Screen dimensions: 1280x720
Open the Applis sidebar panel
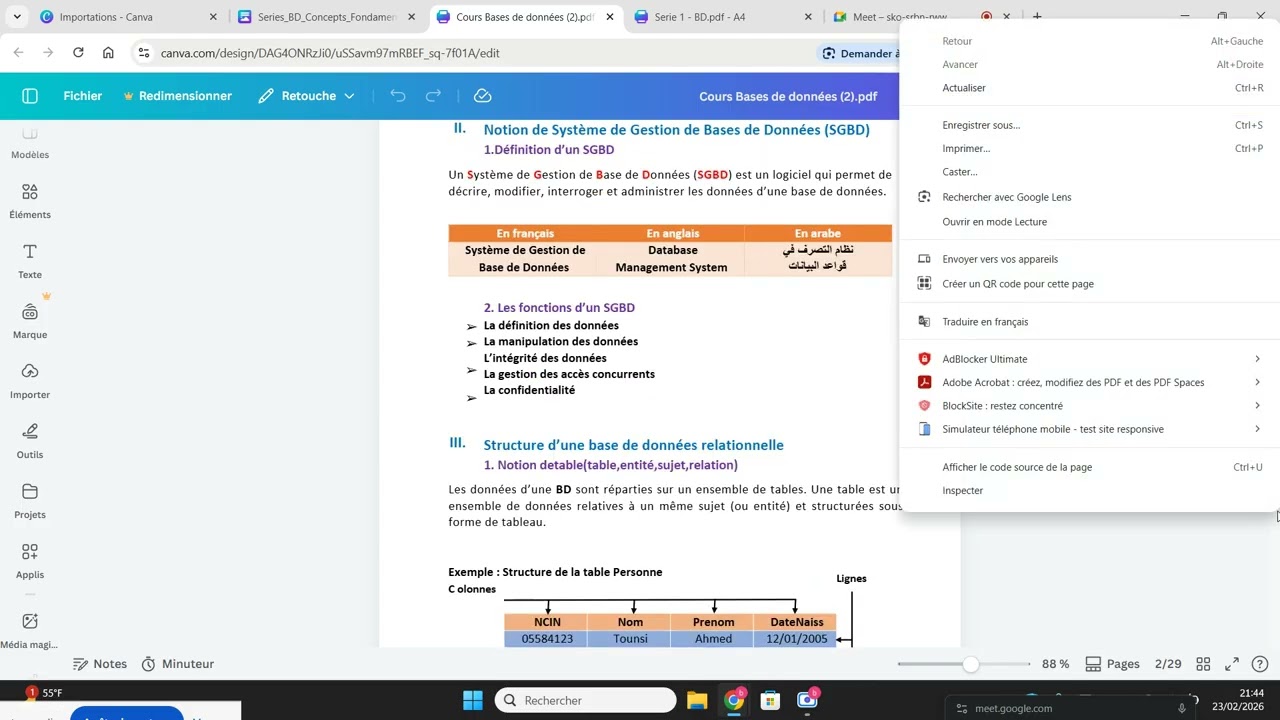(30, 561)
